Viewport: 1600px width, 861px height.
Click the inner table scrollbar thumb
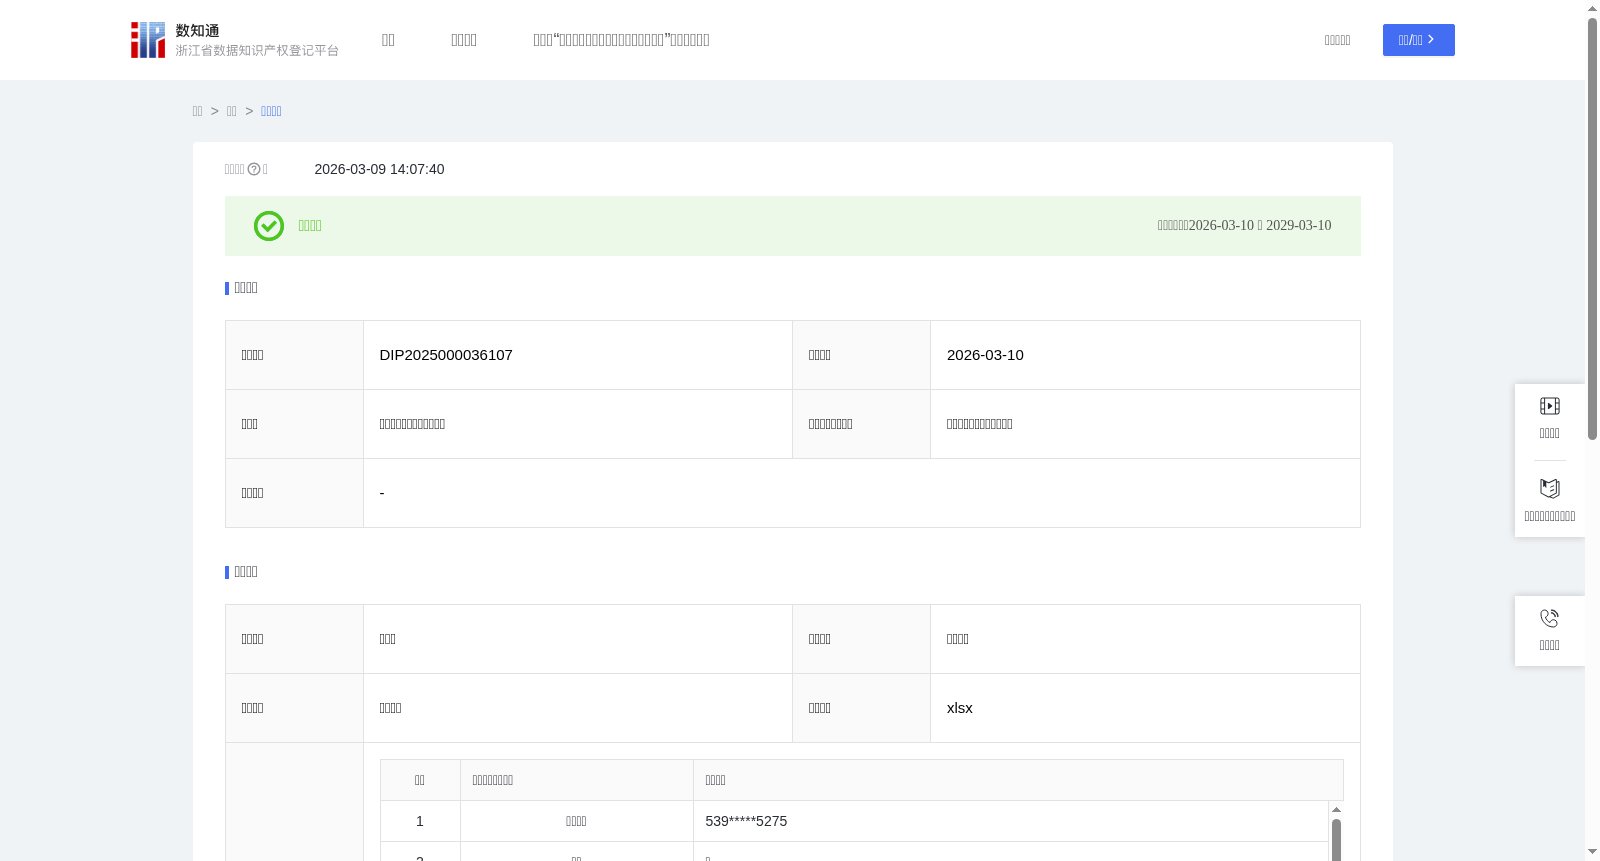tap(1336, 840)
